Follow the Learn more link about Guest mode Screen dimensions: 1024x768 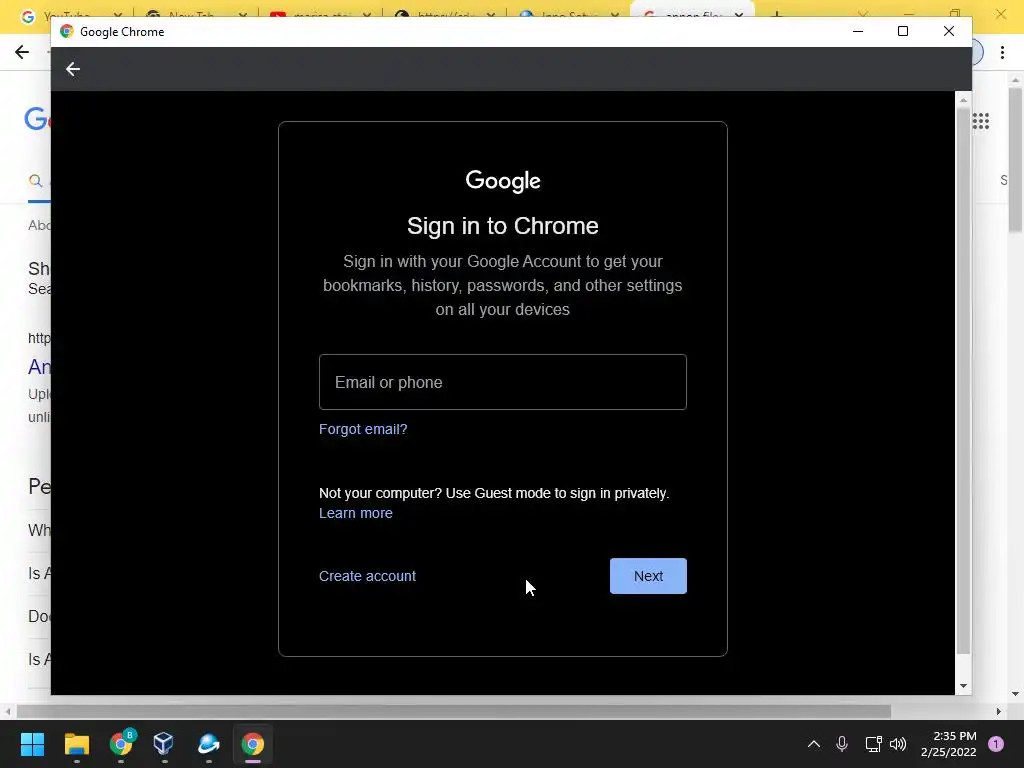(356, 513)
